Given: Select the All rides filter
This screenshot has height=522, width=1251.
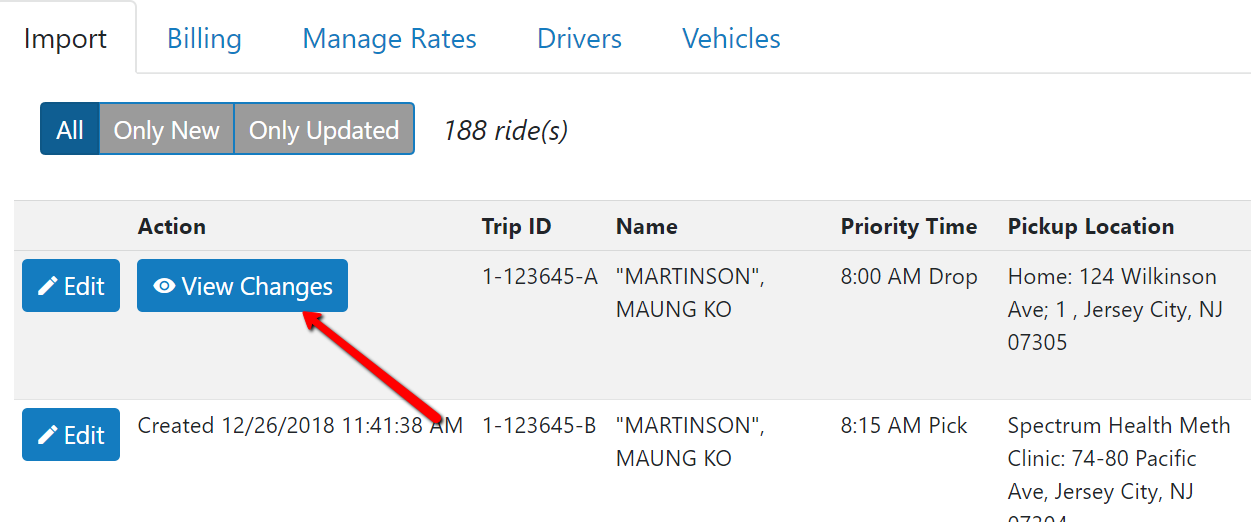Looking at the screenshot, I should point(70,130).
